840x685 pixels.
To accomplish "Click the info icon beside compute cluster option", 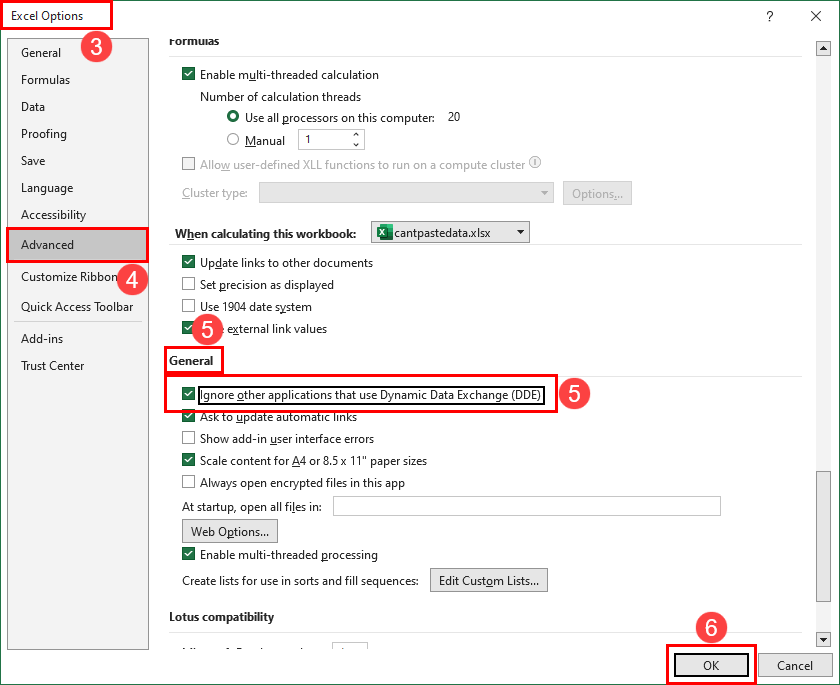I will pyautogui.click(x=535, y=162).
